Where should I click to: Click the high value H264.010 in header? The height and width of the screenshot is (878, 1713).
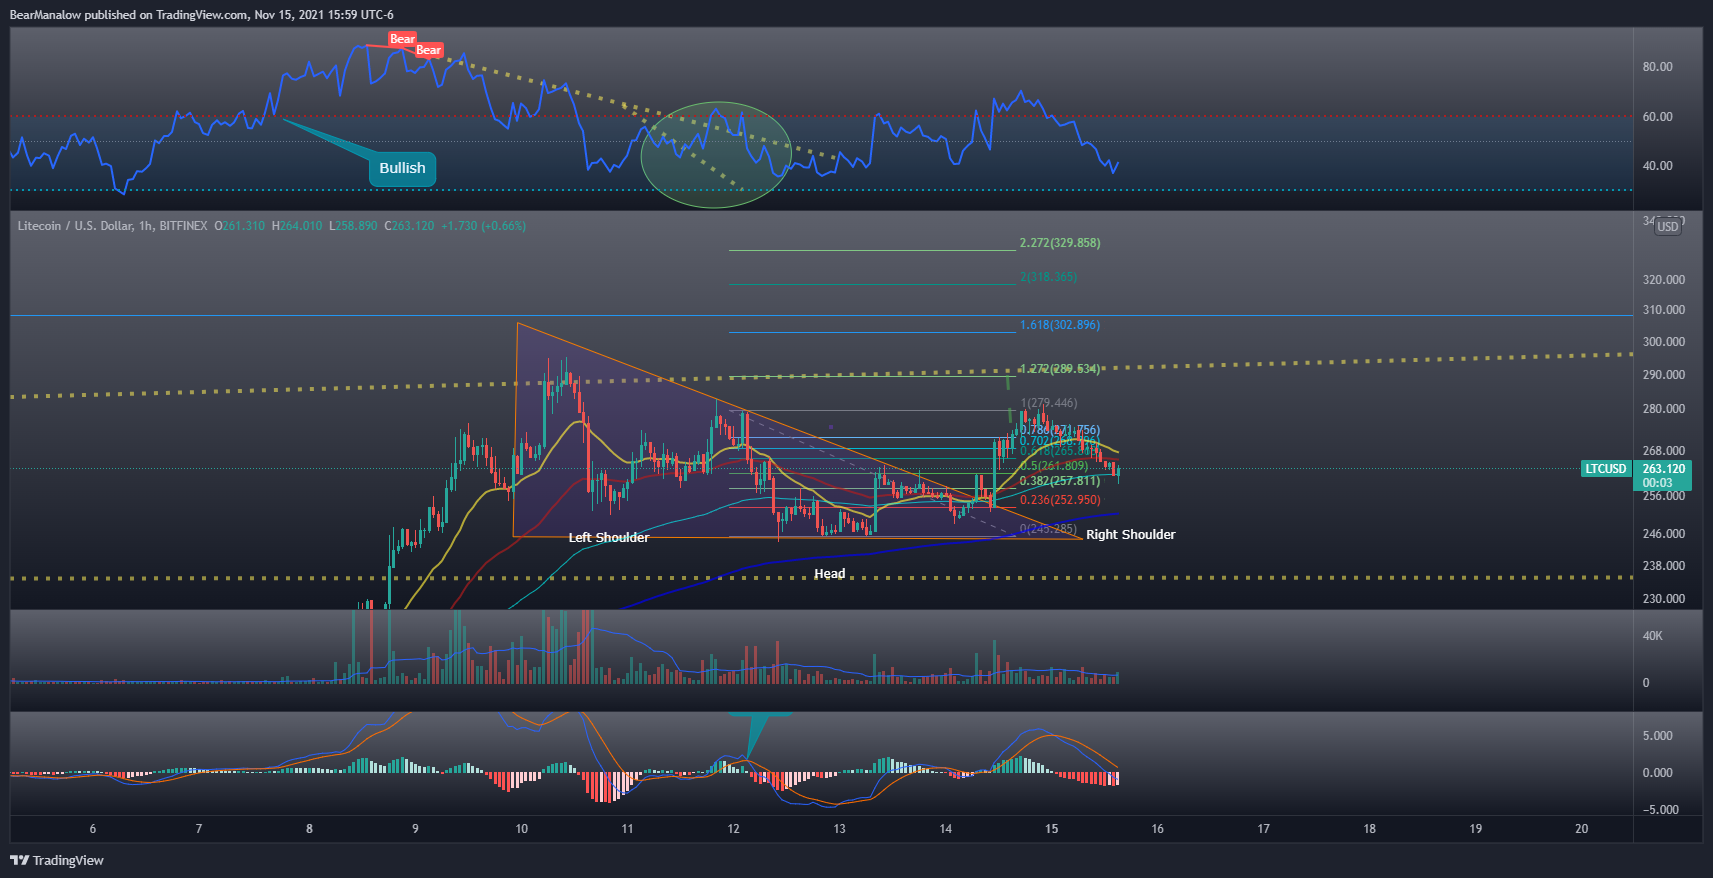coord(297,226)
